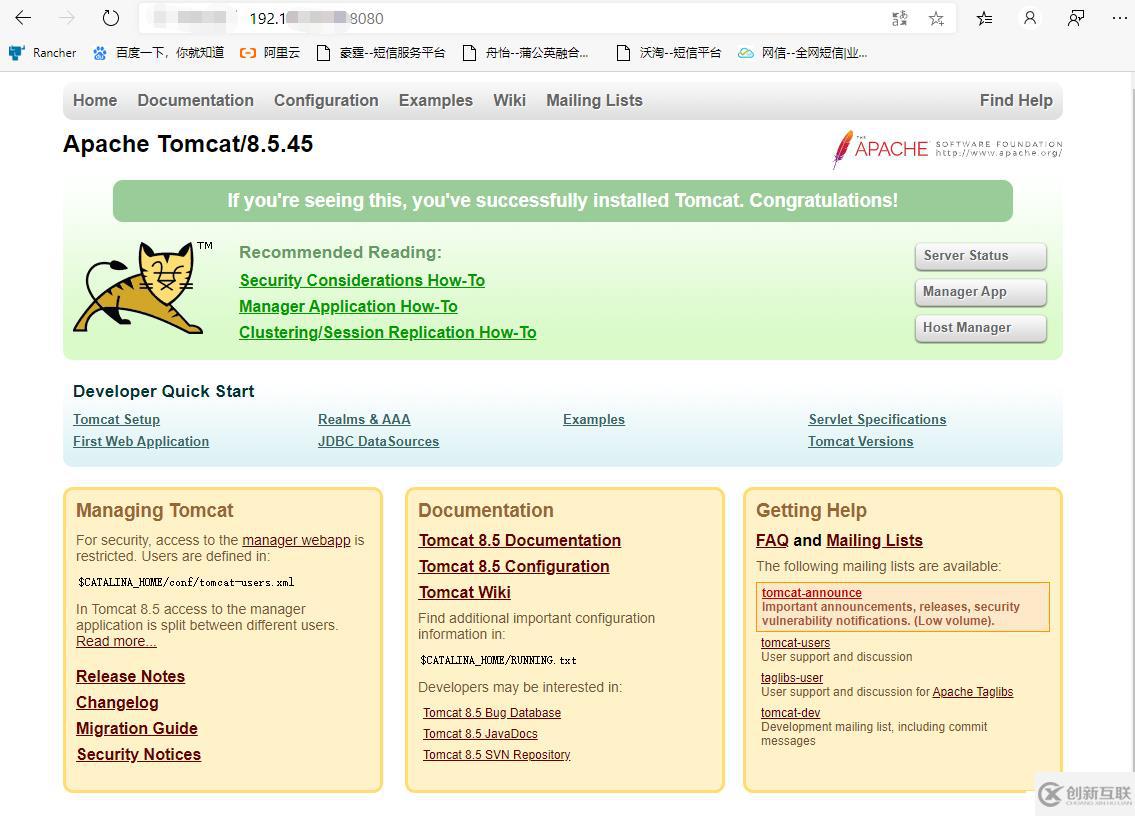
Task: Open Security Considerations How-To
Action: 362,280
